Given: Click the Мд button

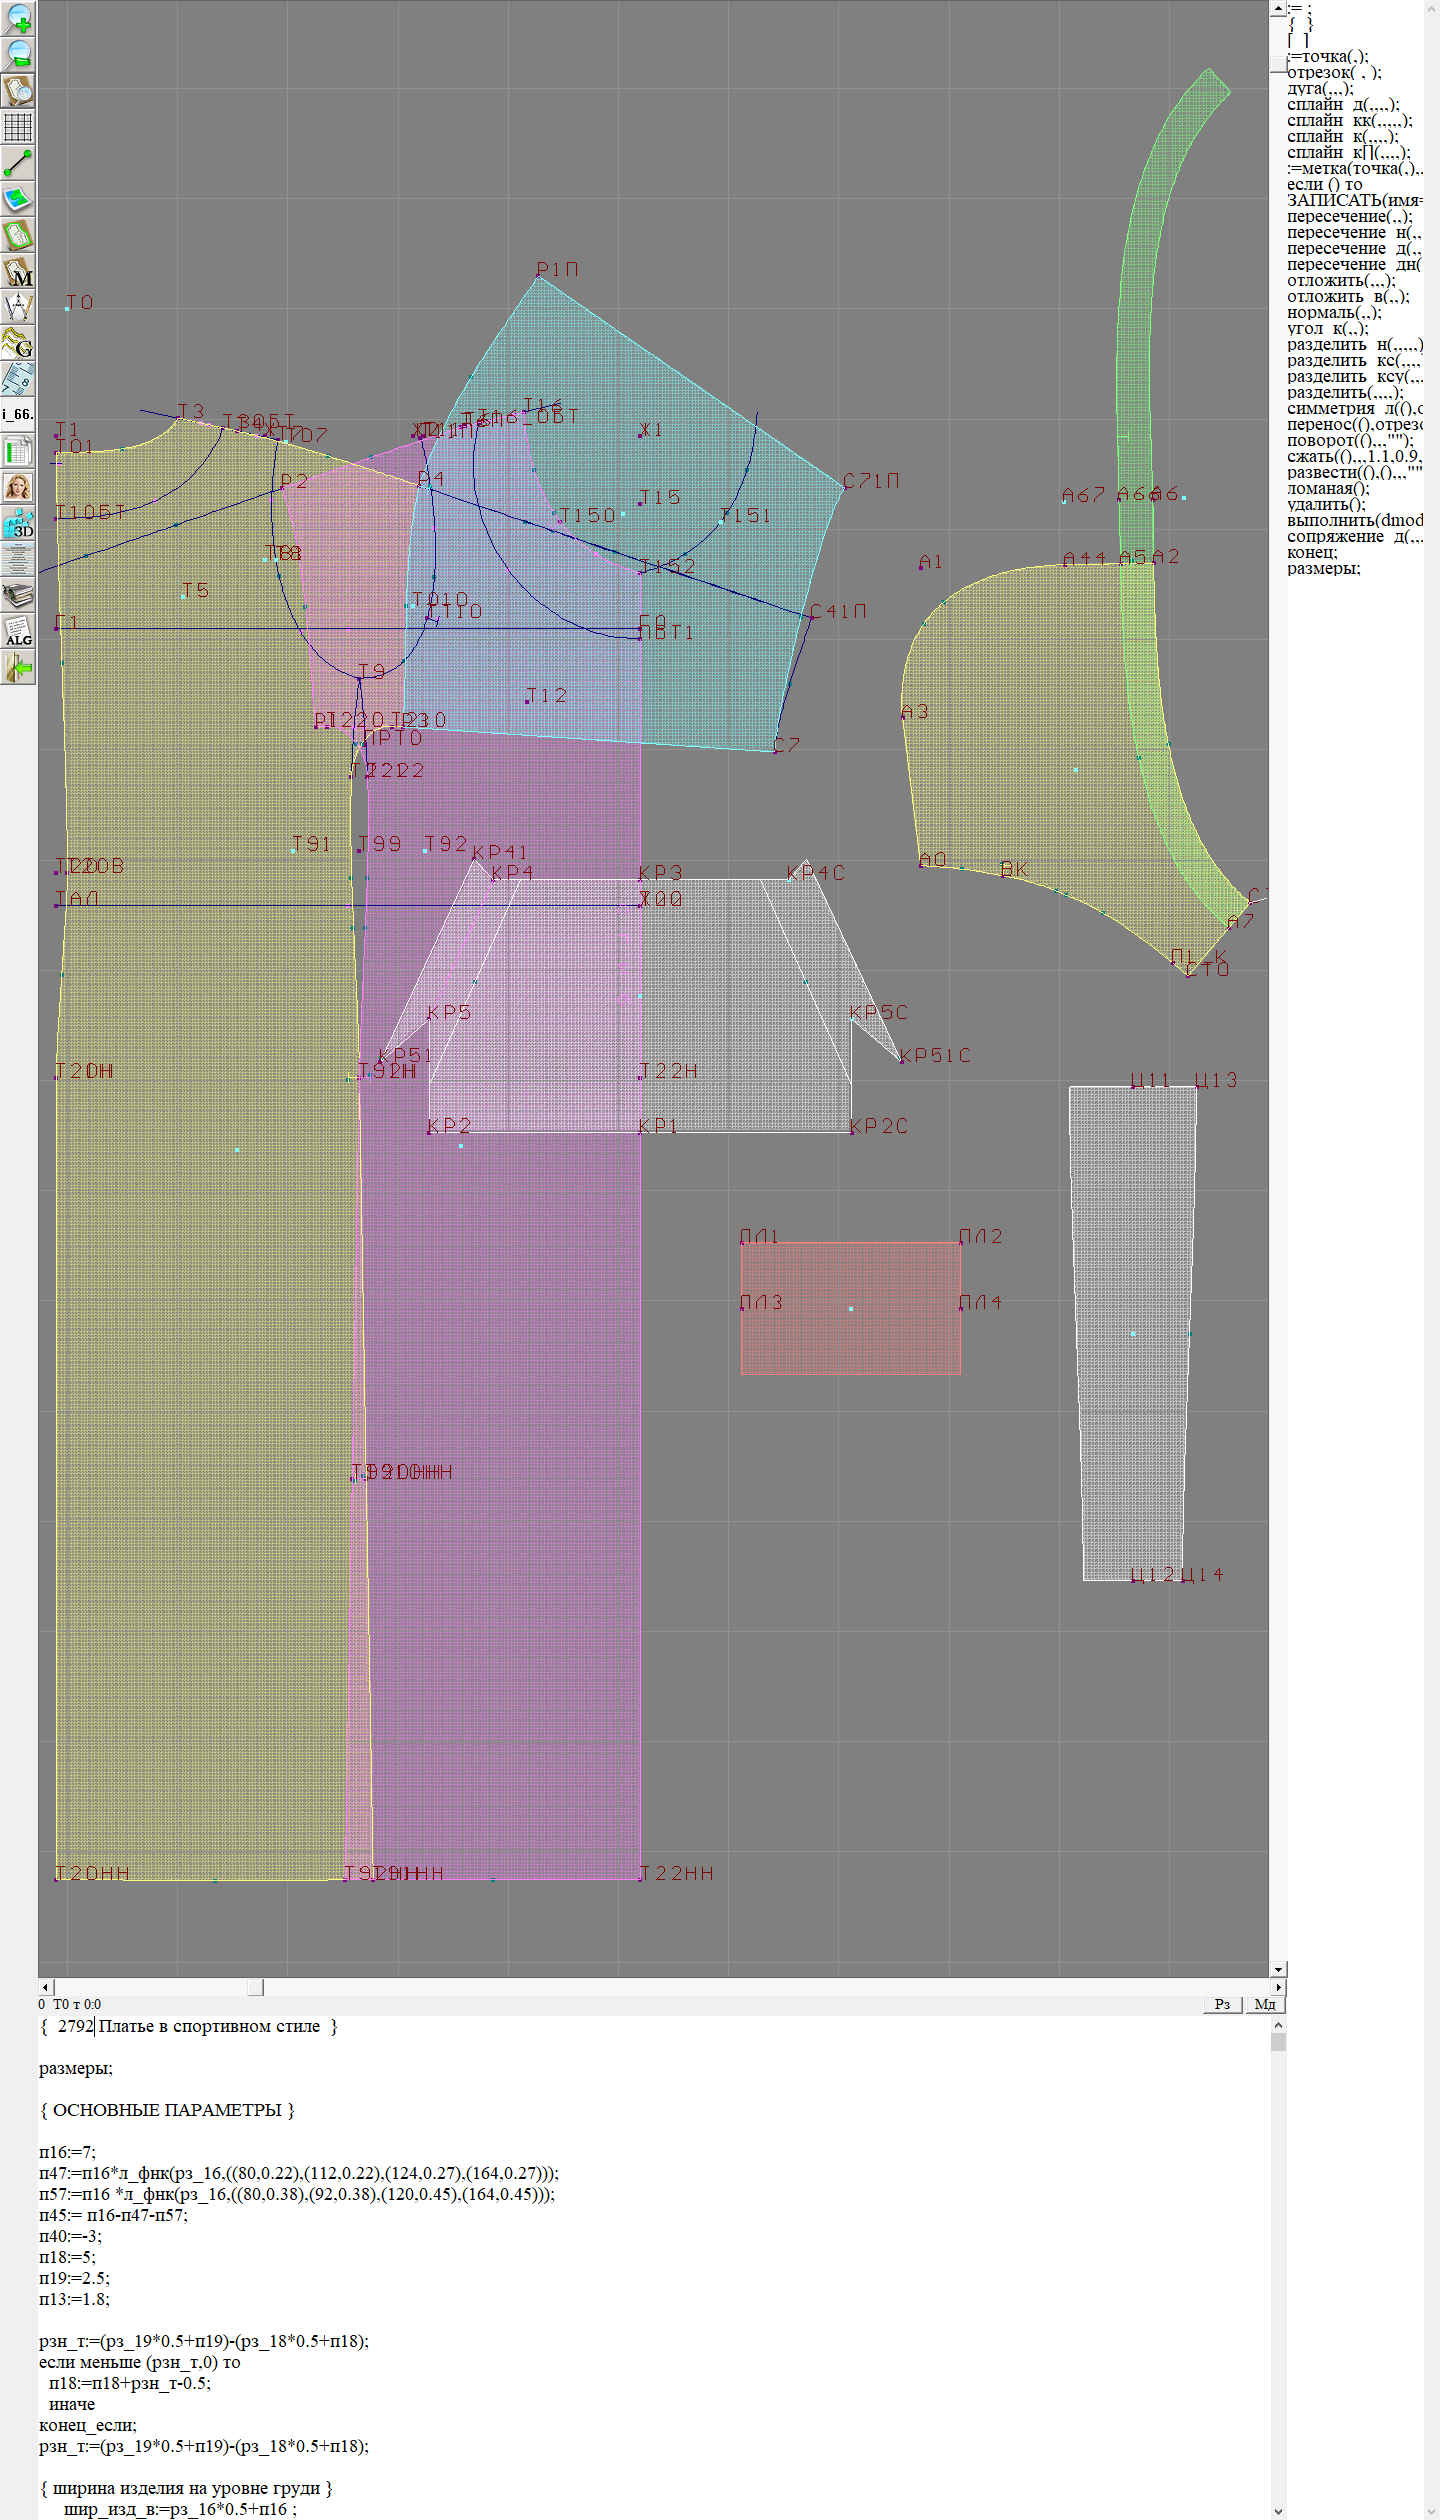Looking at the screenshot, I should (1264, 2004).
